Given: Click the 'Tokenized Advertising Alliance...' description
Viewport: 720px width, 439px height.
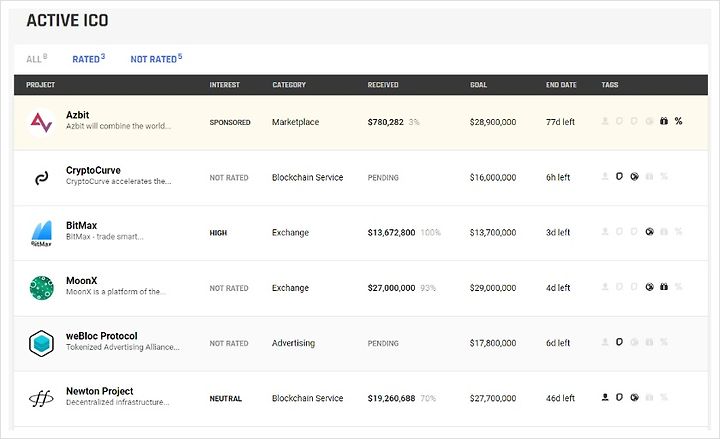Looking at the screenshot, I should [123, 347].
